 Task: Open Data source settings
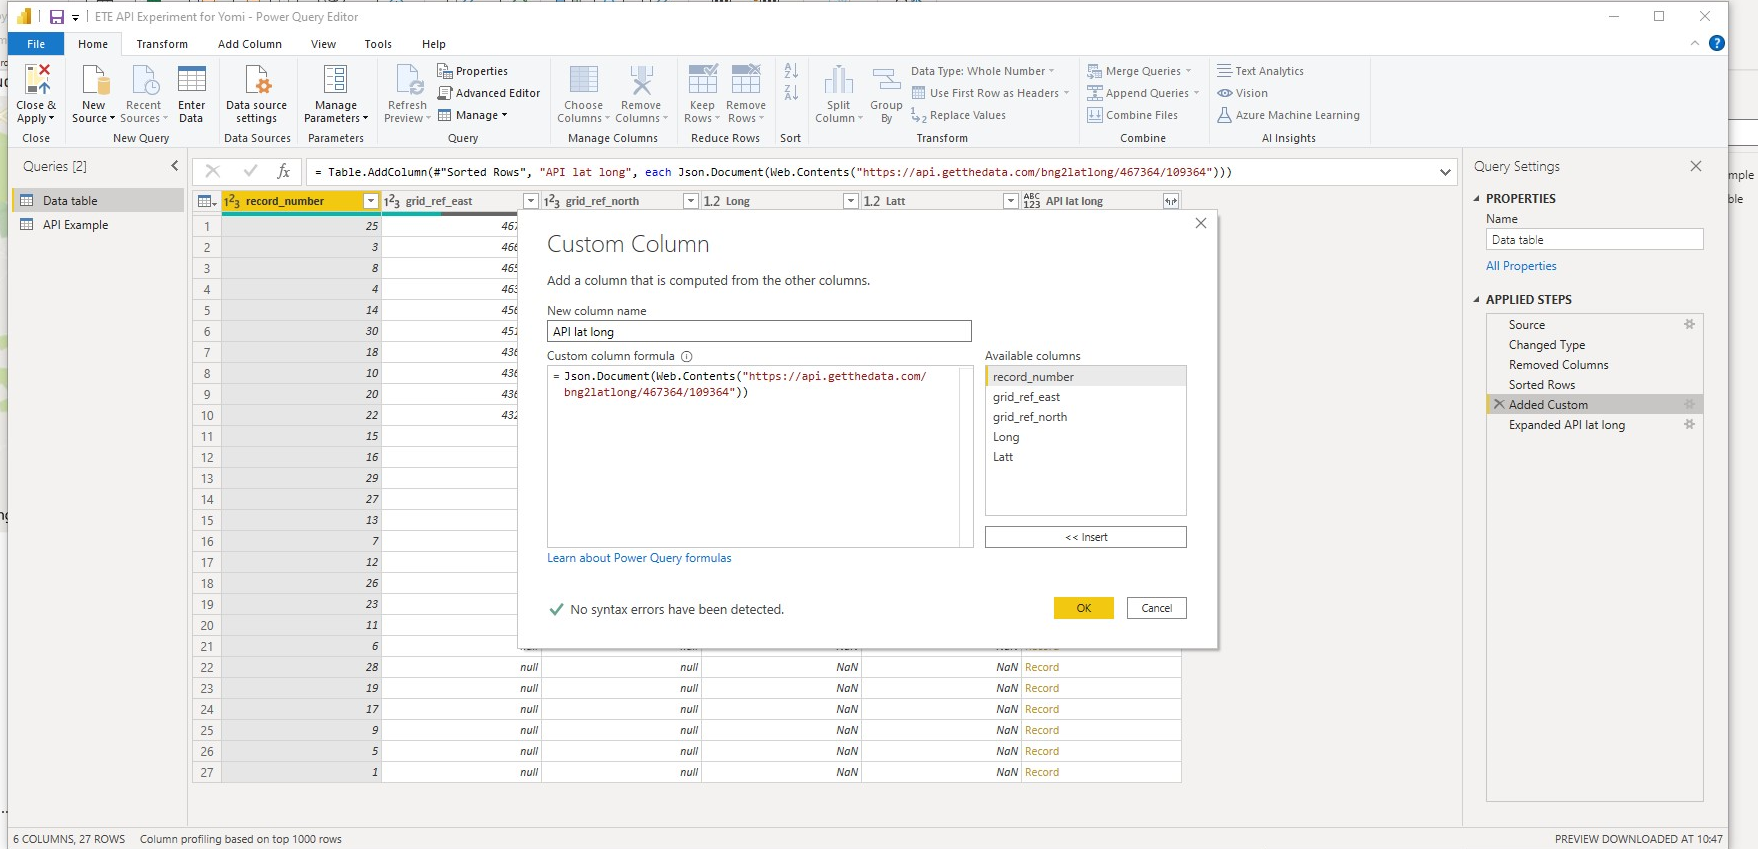tap(256, 95)
